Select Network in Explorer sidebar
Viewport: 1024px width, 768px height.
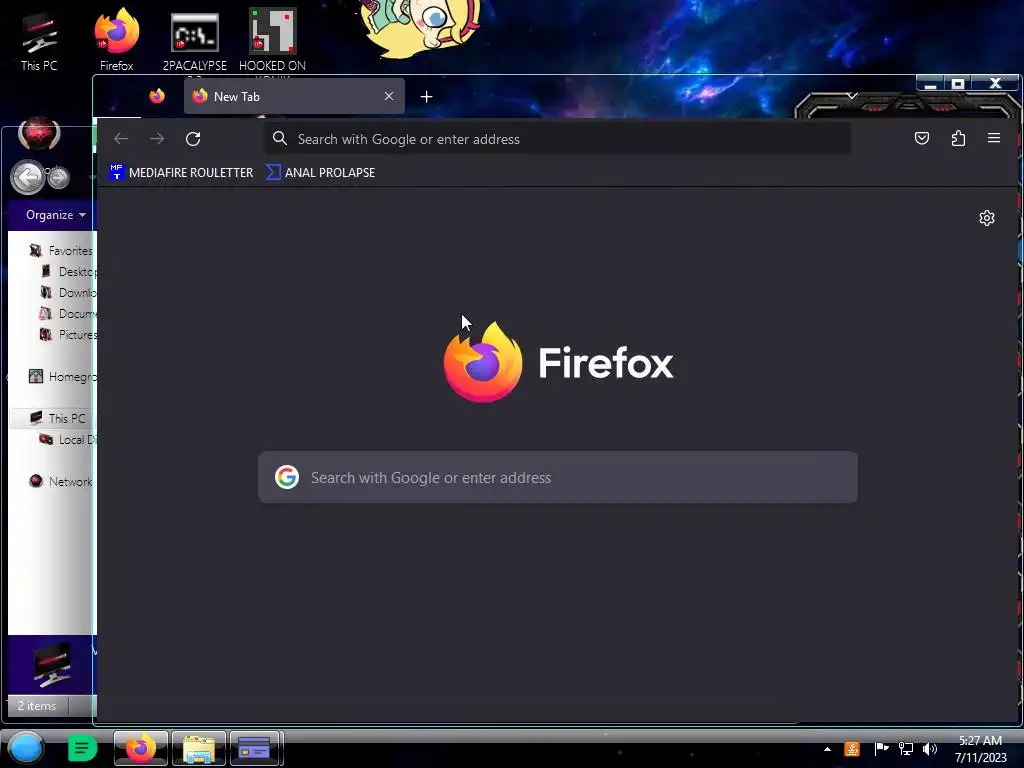click(61, 481)
